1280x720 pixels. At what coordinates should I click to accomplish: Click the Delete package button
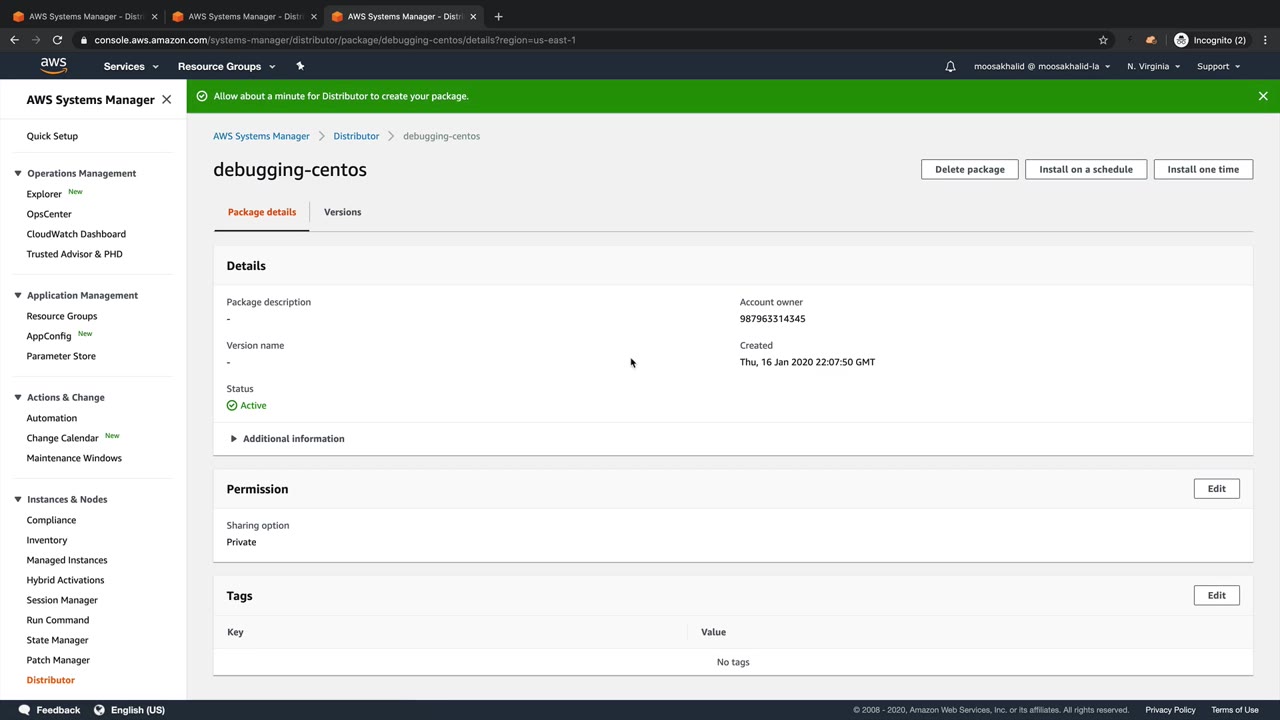coord(970,169)
